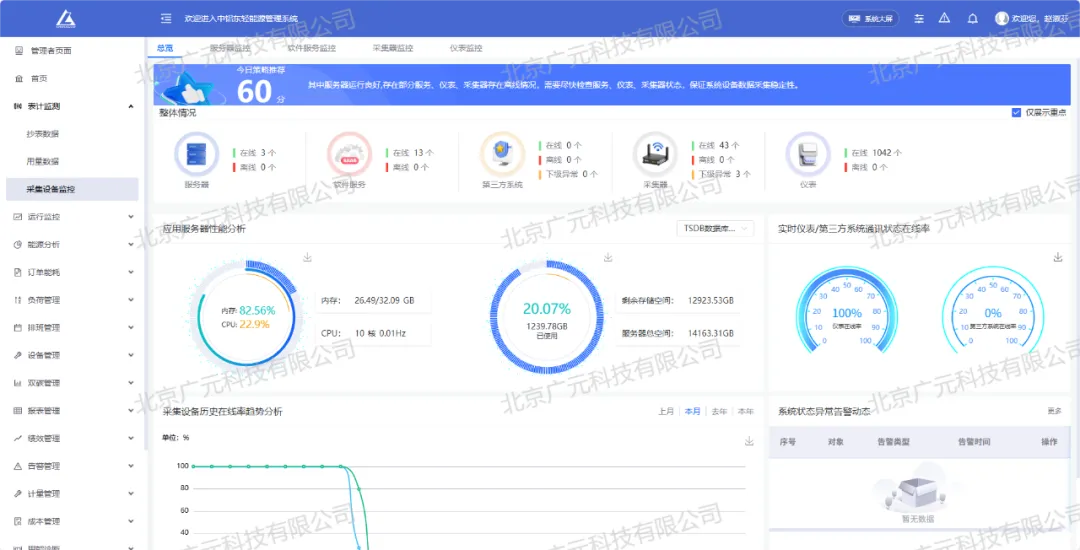Download the 实时仪表 online rate gauge chart

[x=1057, y=258]
